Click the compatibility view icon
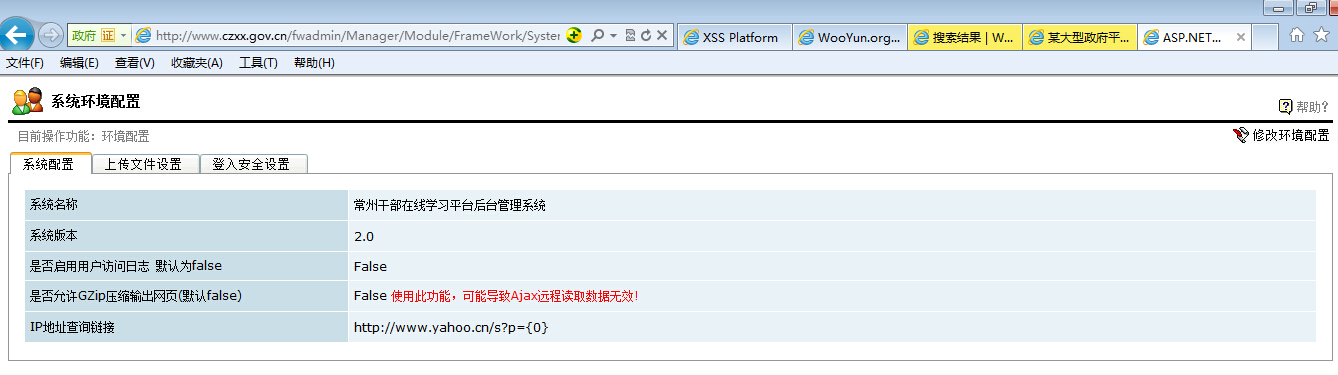This screenshot has width=1338, height=375. tap(630, 35)
